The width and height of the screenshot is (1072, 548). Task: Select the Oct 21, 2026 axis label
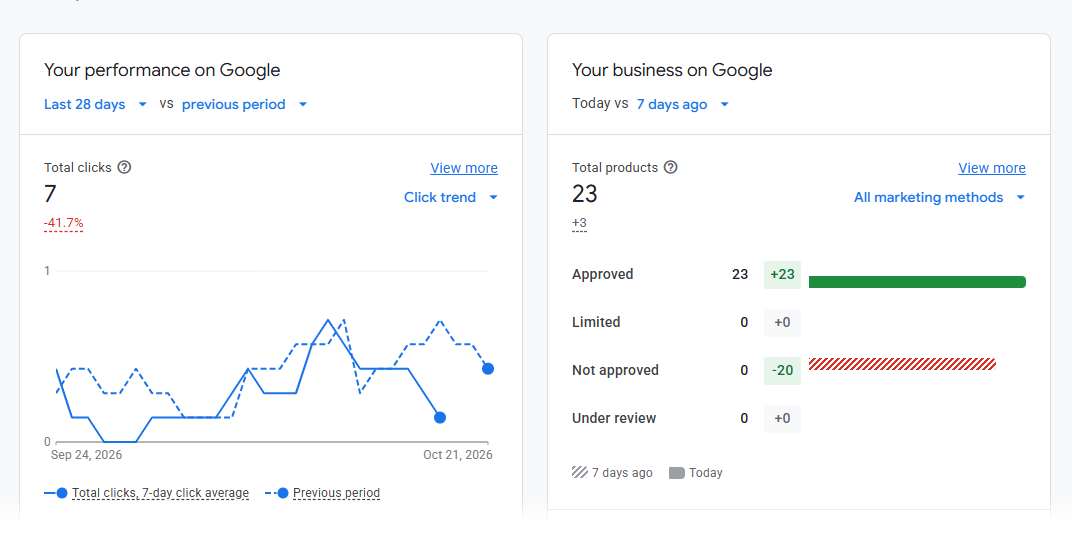(457, 455)
